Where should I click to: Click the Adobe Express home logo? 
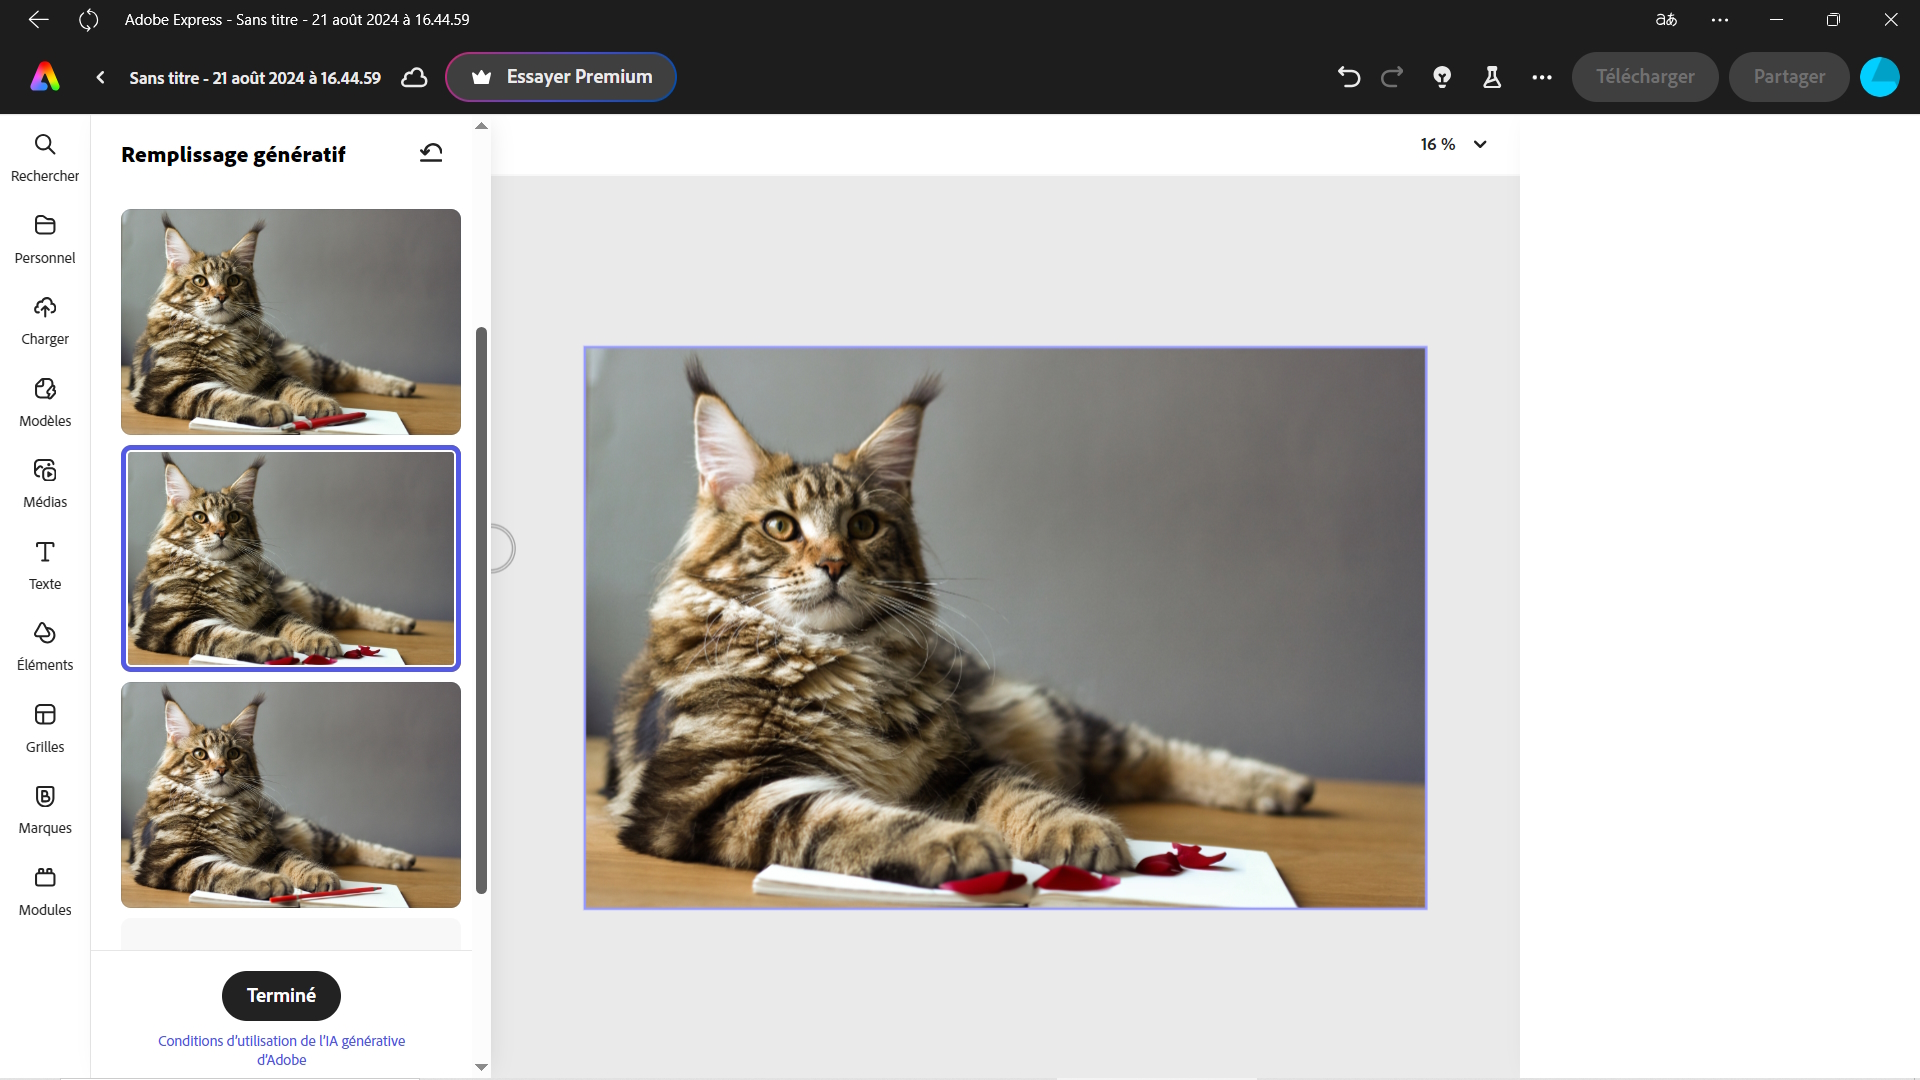point(45,77)
